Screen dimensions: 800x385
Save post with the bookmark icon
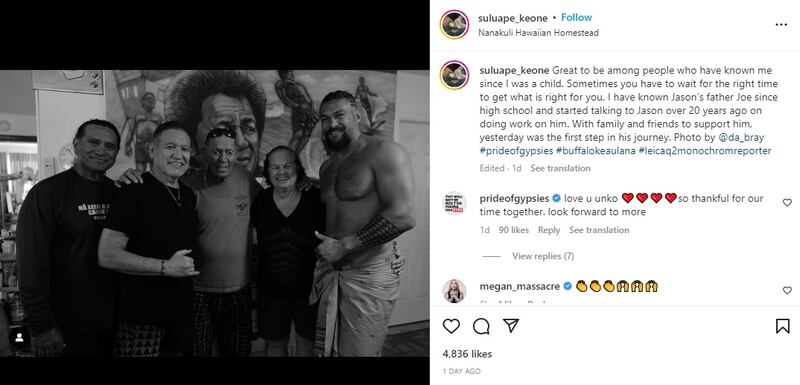point(783,326)
